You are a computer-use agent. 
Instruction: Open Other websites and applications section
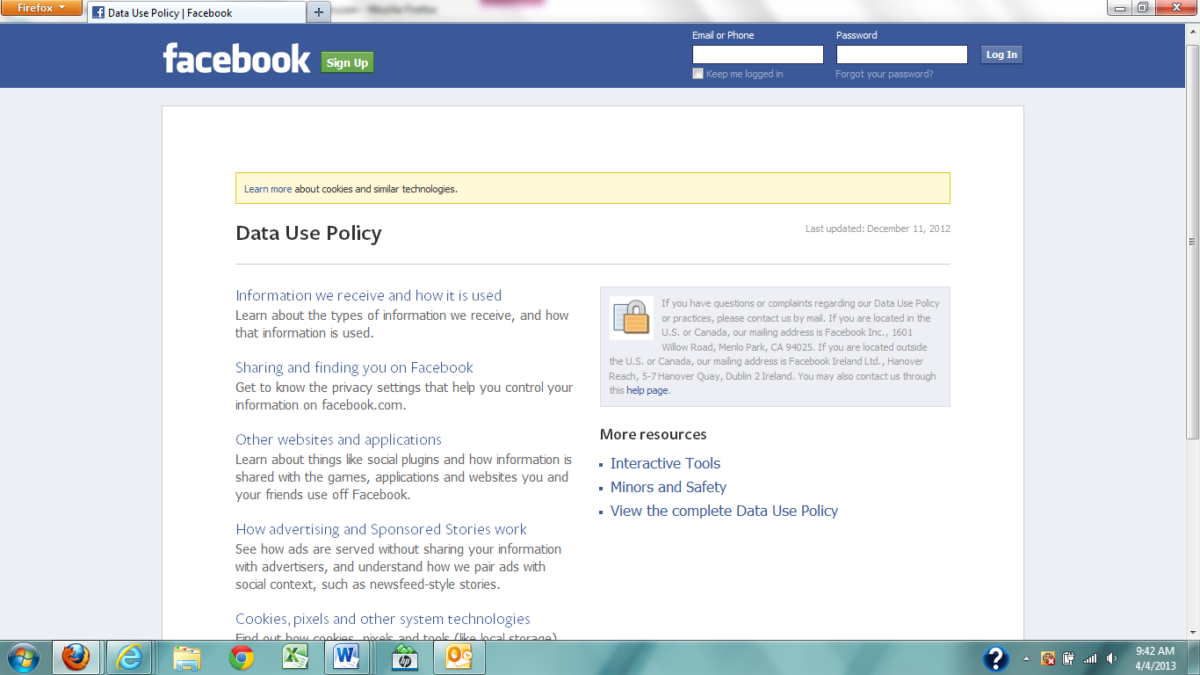pos(338,439)
